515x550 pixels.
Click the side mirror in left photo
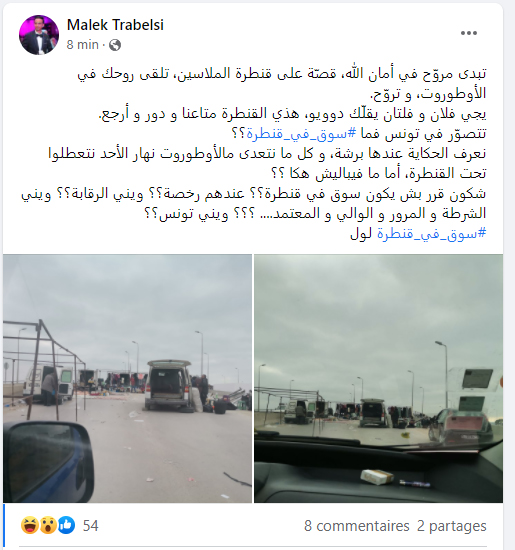tap(48, 462)
